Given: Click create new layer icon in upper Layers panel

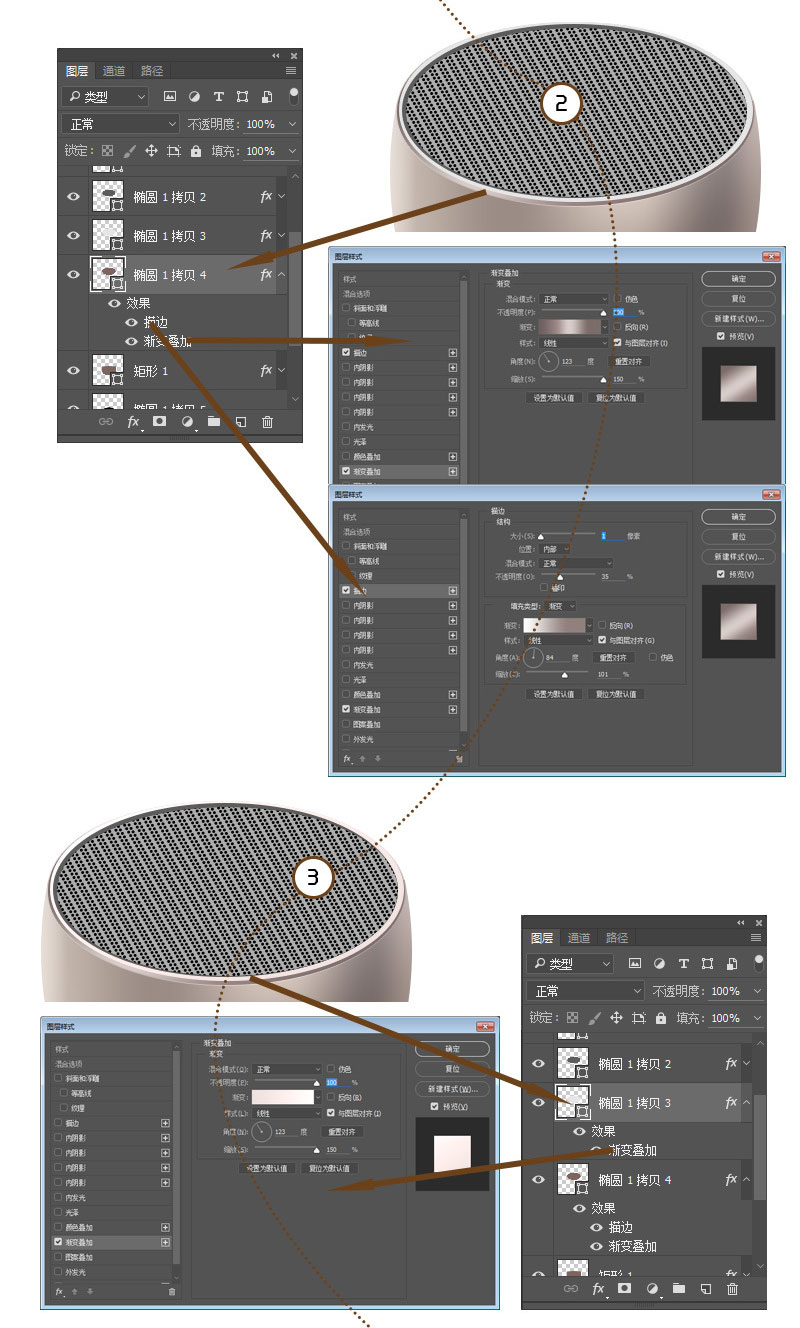Looking at the screenshot, I should coord(240,422).
